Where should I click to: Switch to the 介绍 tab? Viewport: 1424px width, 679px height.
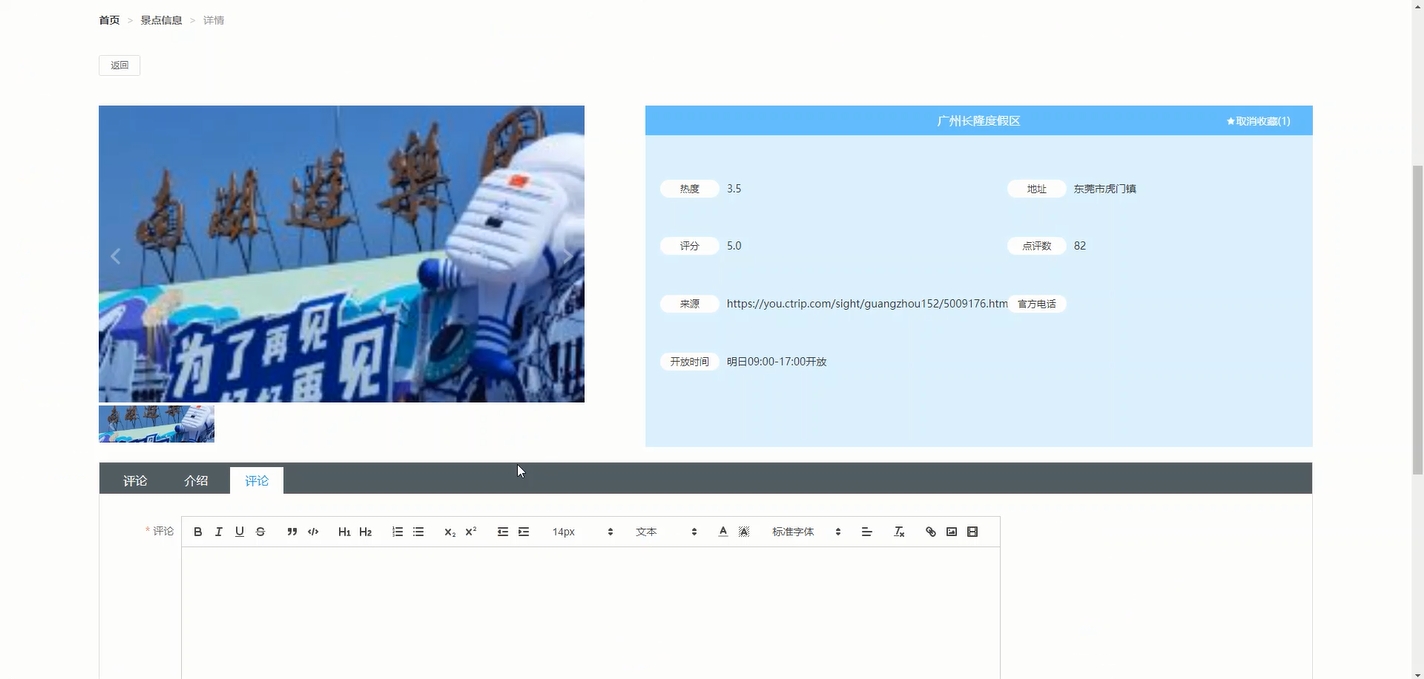click(x=196, y=480)
